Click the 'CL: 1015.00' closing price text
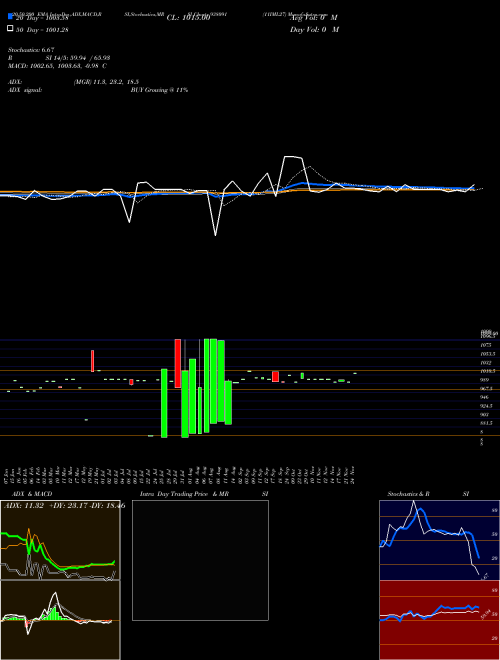 point(188,18)
